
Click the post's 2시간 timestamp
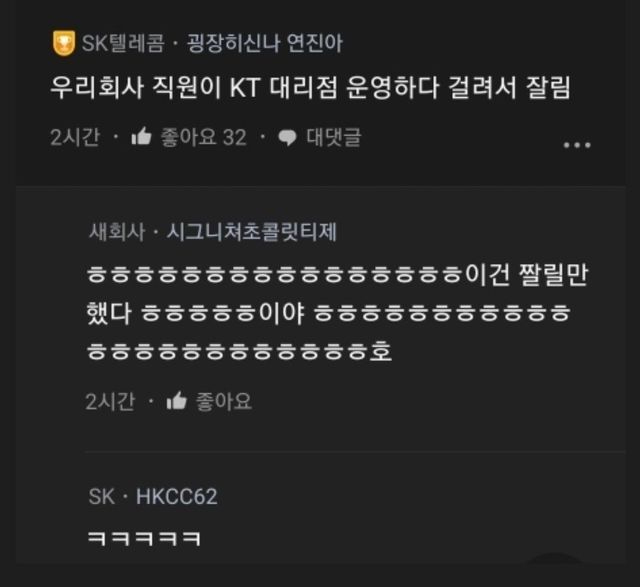[x=75, y=137]
